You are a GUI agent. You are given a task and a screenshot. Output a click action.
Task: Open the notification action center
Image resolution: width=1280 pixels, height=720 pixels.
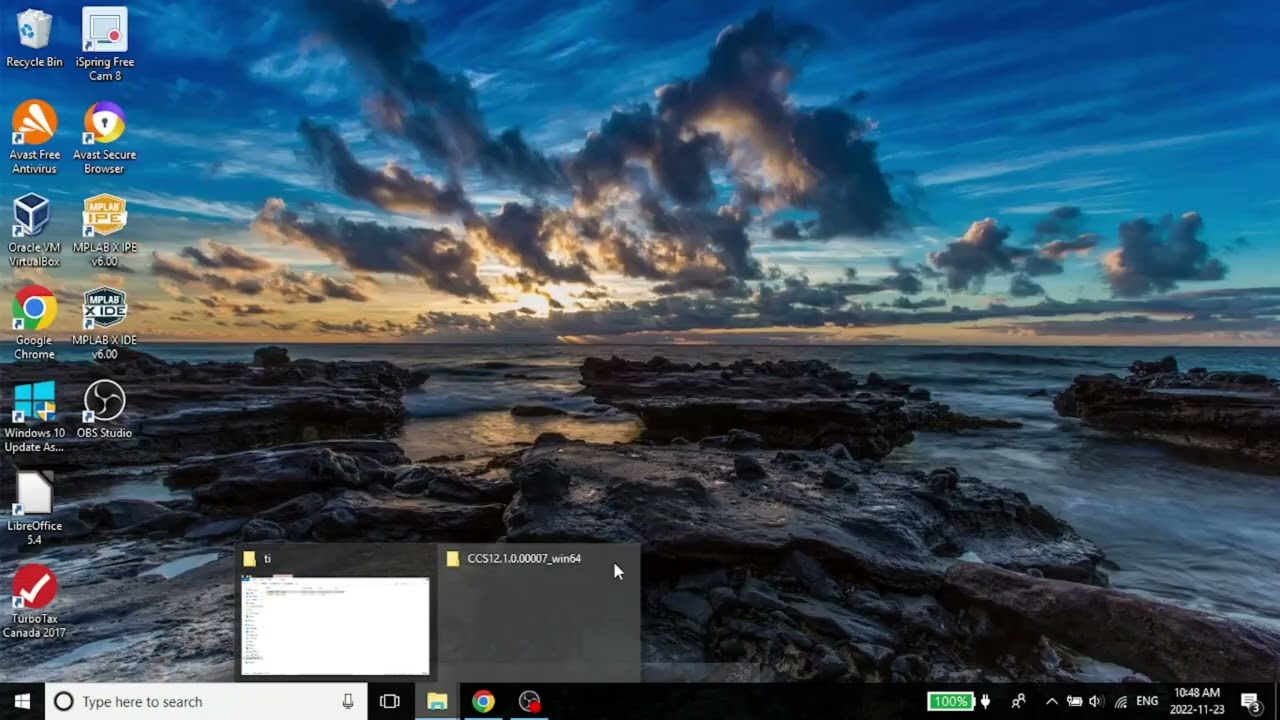coord(1250,701)
